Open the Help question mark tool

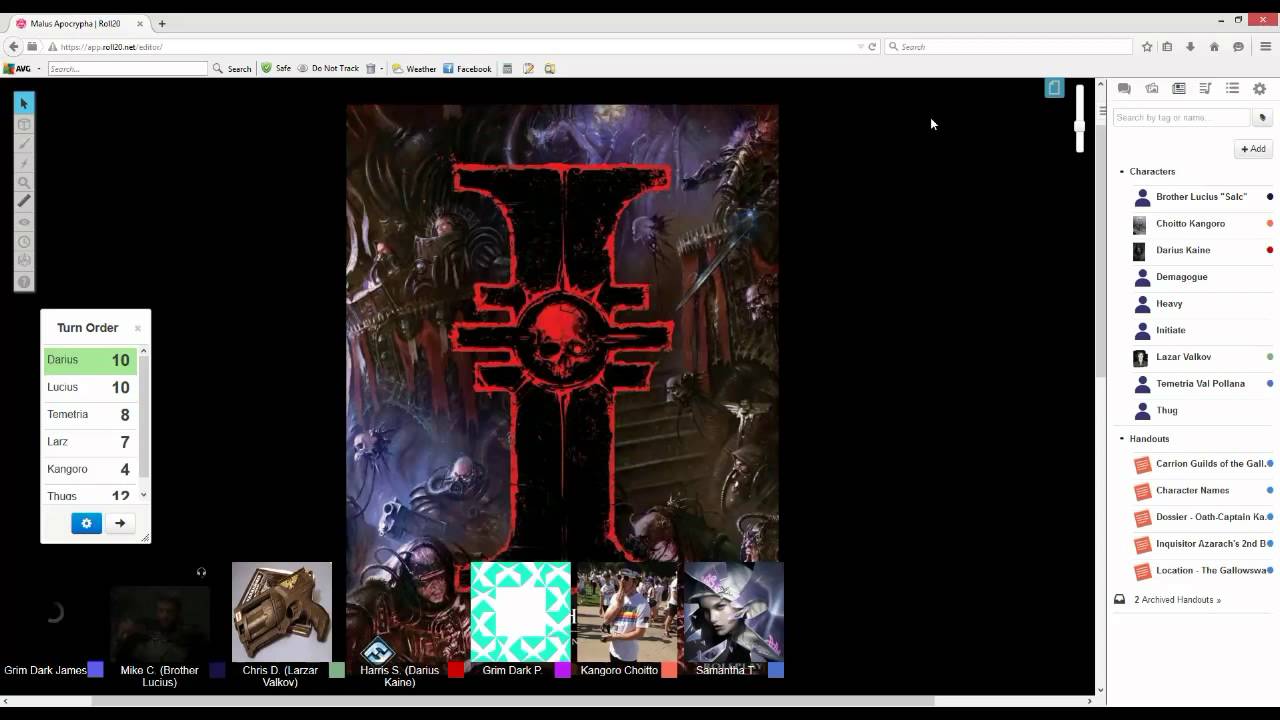(x=24, y=281)
